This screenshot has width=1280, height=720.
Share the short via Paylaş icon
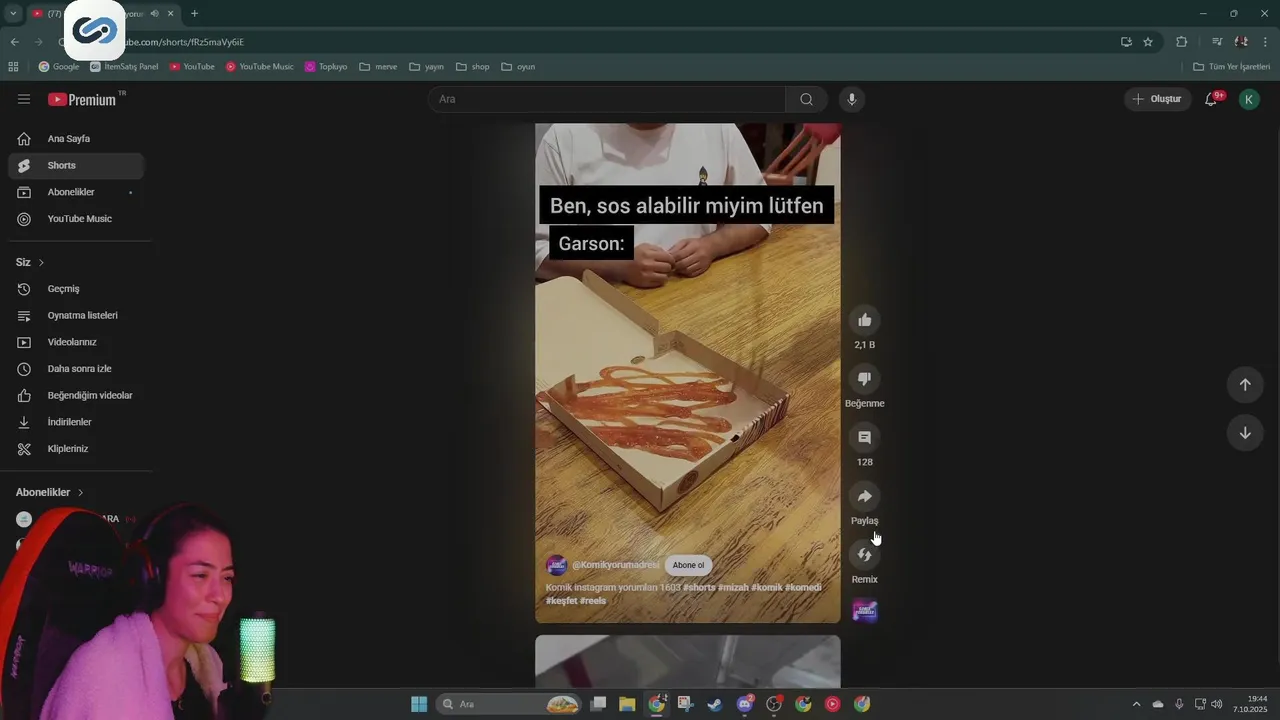click(x=865, y=496)
